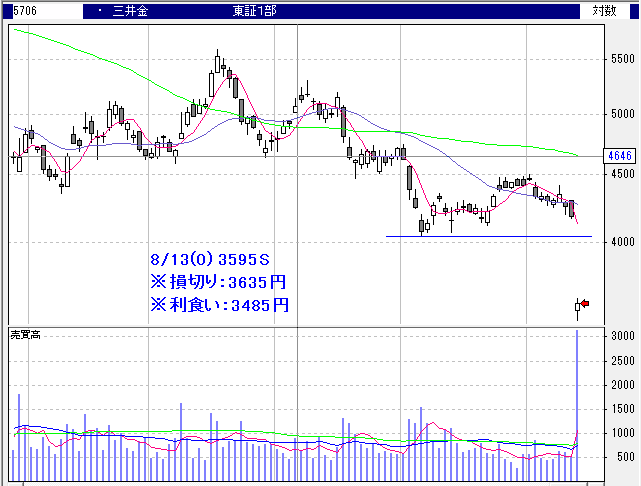Click the 損切り:3635円 stop-loss note
The height and width of the screenshot is (486, 641).
pyautogui.click(x=218, y=281)
